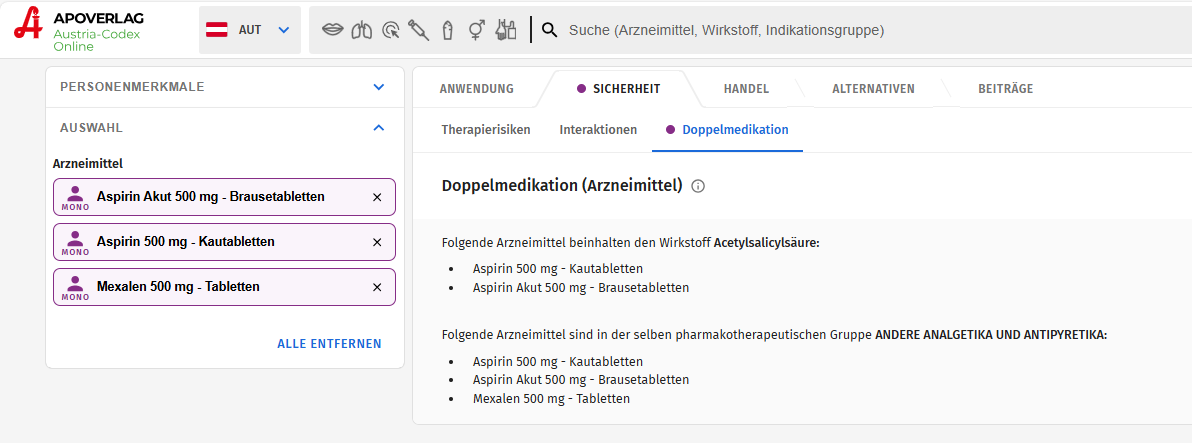1192x443 pixels.
Task: Click the lungs (inhalation) icon
Action: [362, 30]
